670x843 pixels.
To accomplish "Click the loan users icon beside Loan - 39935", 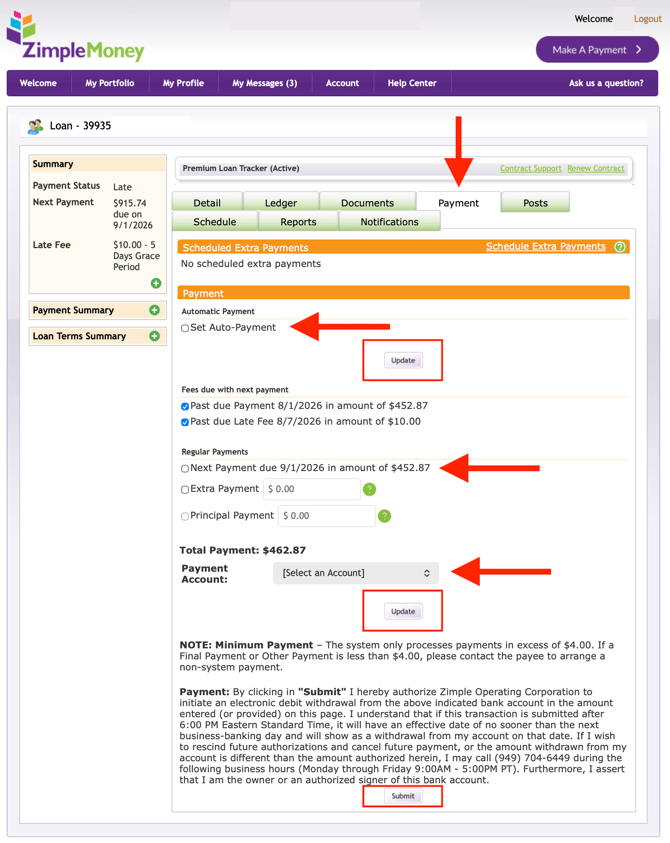I will 35,126.
